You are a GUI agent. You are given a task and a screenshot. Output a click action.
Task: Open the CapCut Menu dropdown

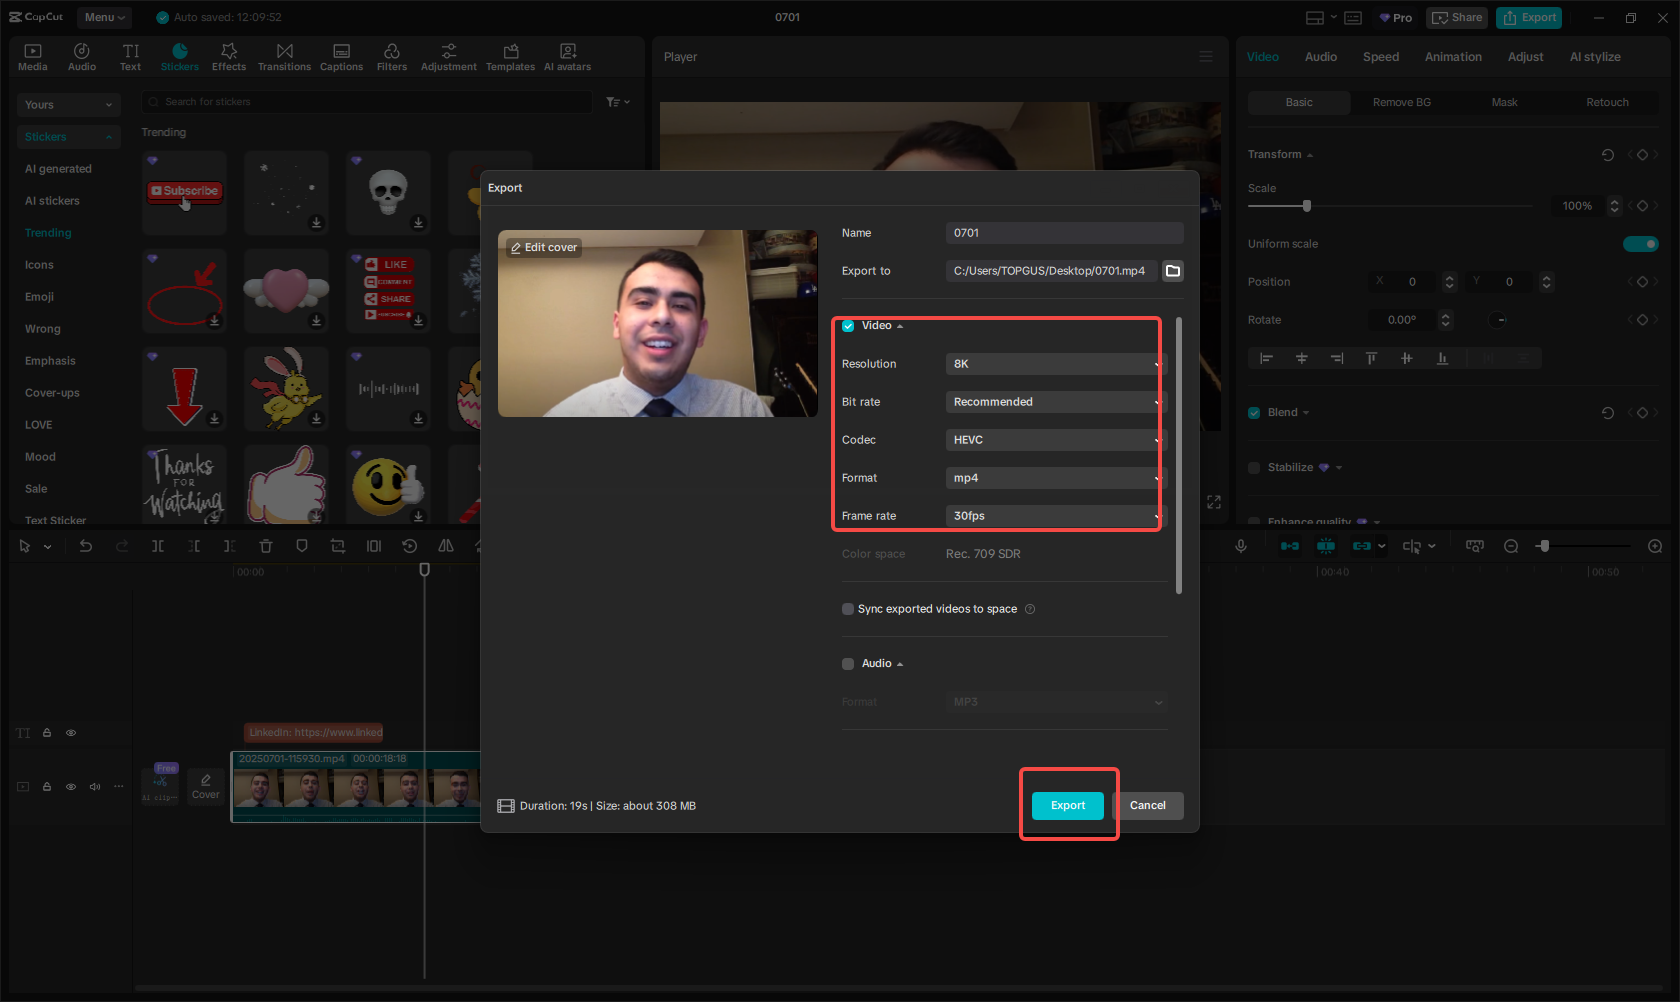pyautogui.click(x=105, y=17)
